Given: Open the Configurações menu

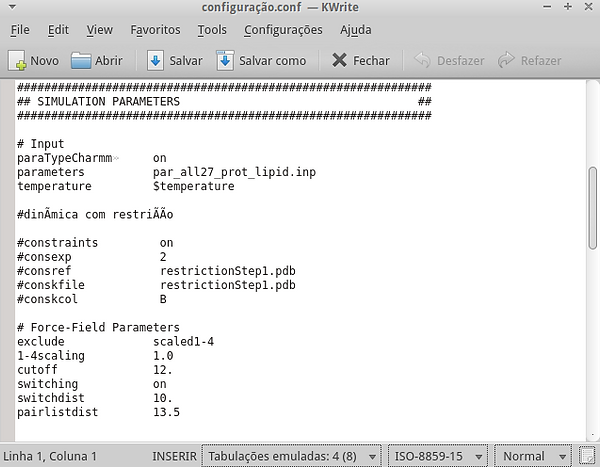Looking at the screenshot, I should pyautogui.click(x=283, y=30).
